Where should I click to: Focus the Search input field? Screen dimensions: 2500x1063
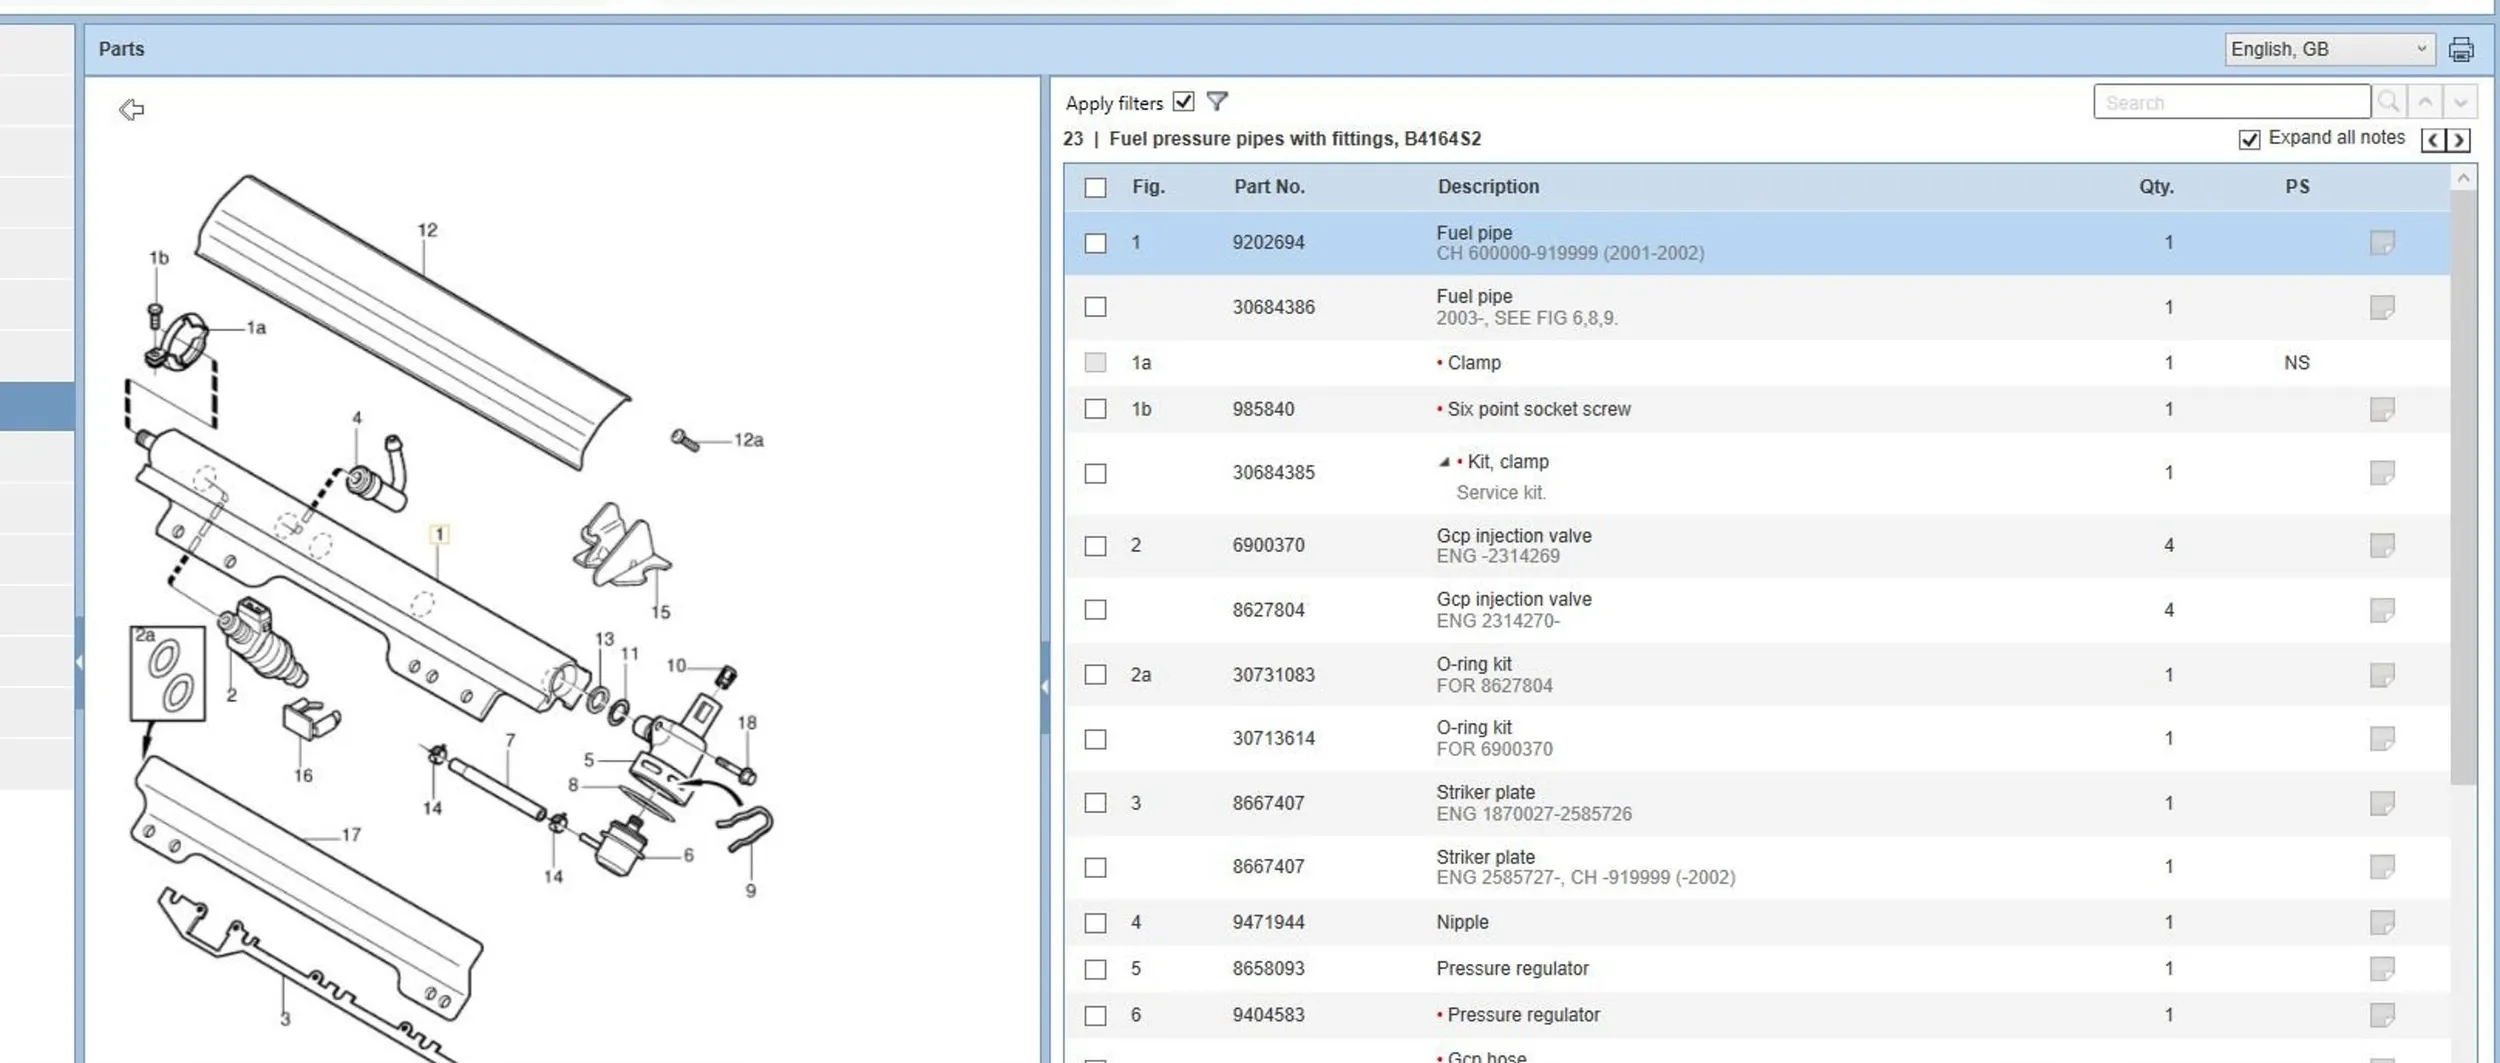[x=2231, y=102]
